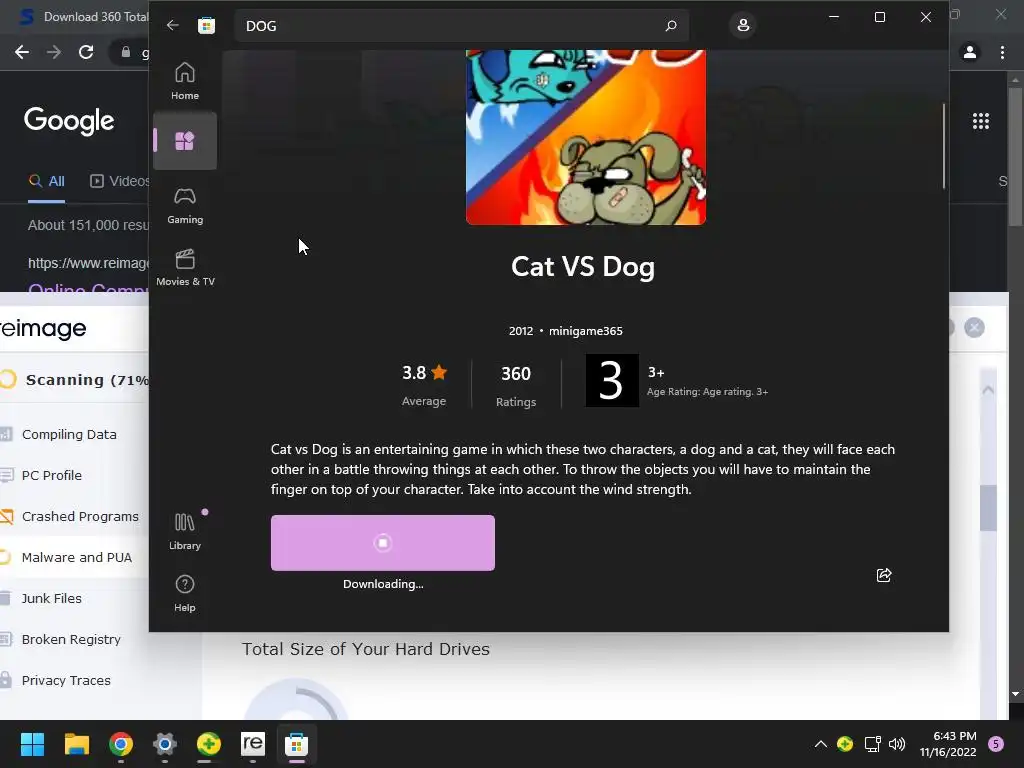1024x768 pixels.
Task: Open the clock showing 6:43 PM
Action: point(948,744)
